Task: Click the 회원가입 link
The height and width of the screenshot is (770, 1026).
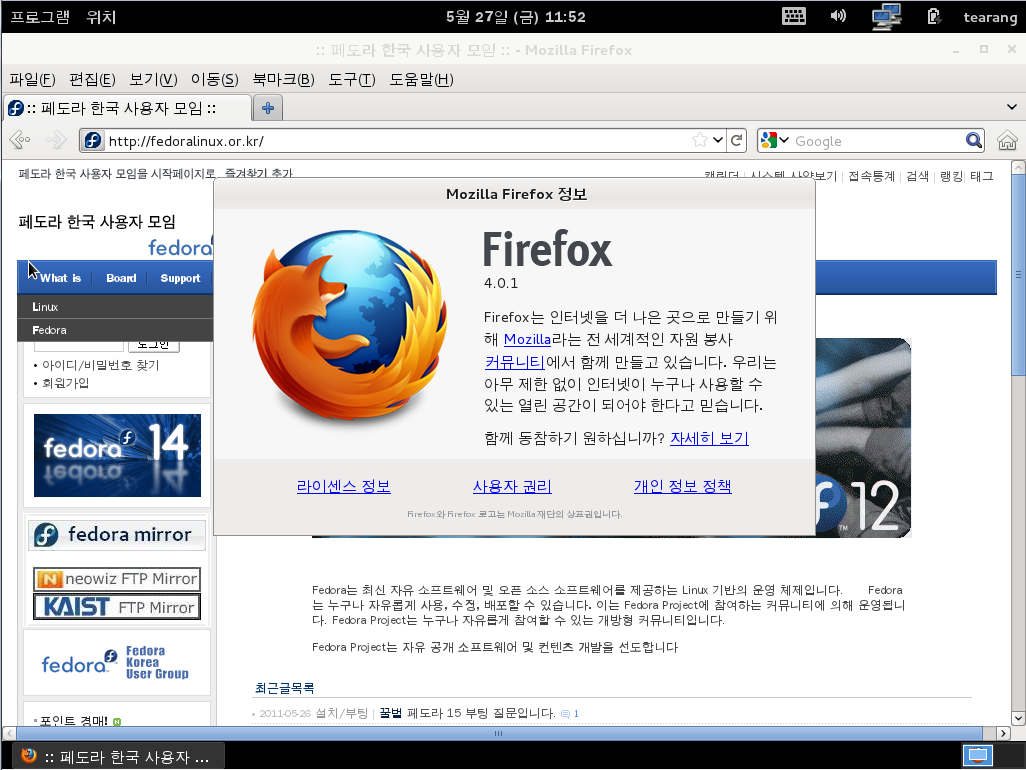Action: pyautogui.click(x=65, y=383)
